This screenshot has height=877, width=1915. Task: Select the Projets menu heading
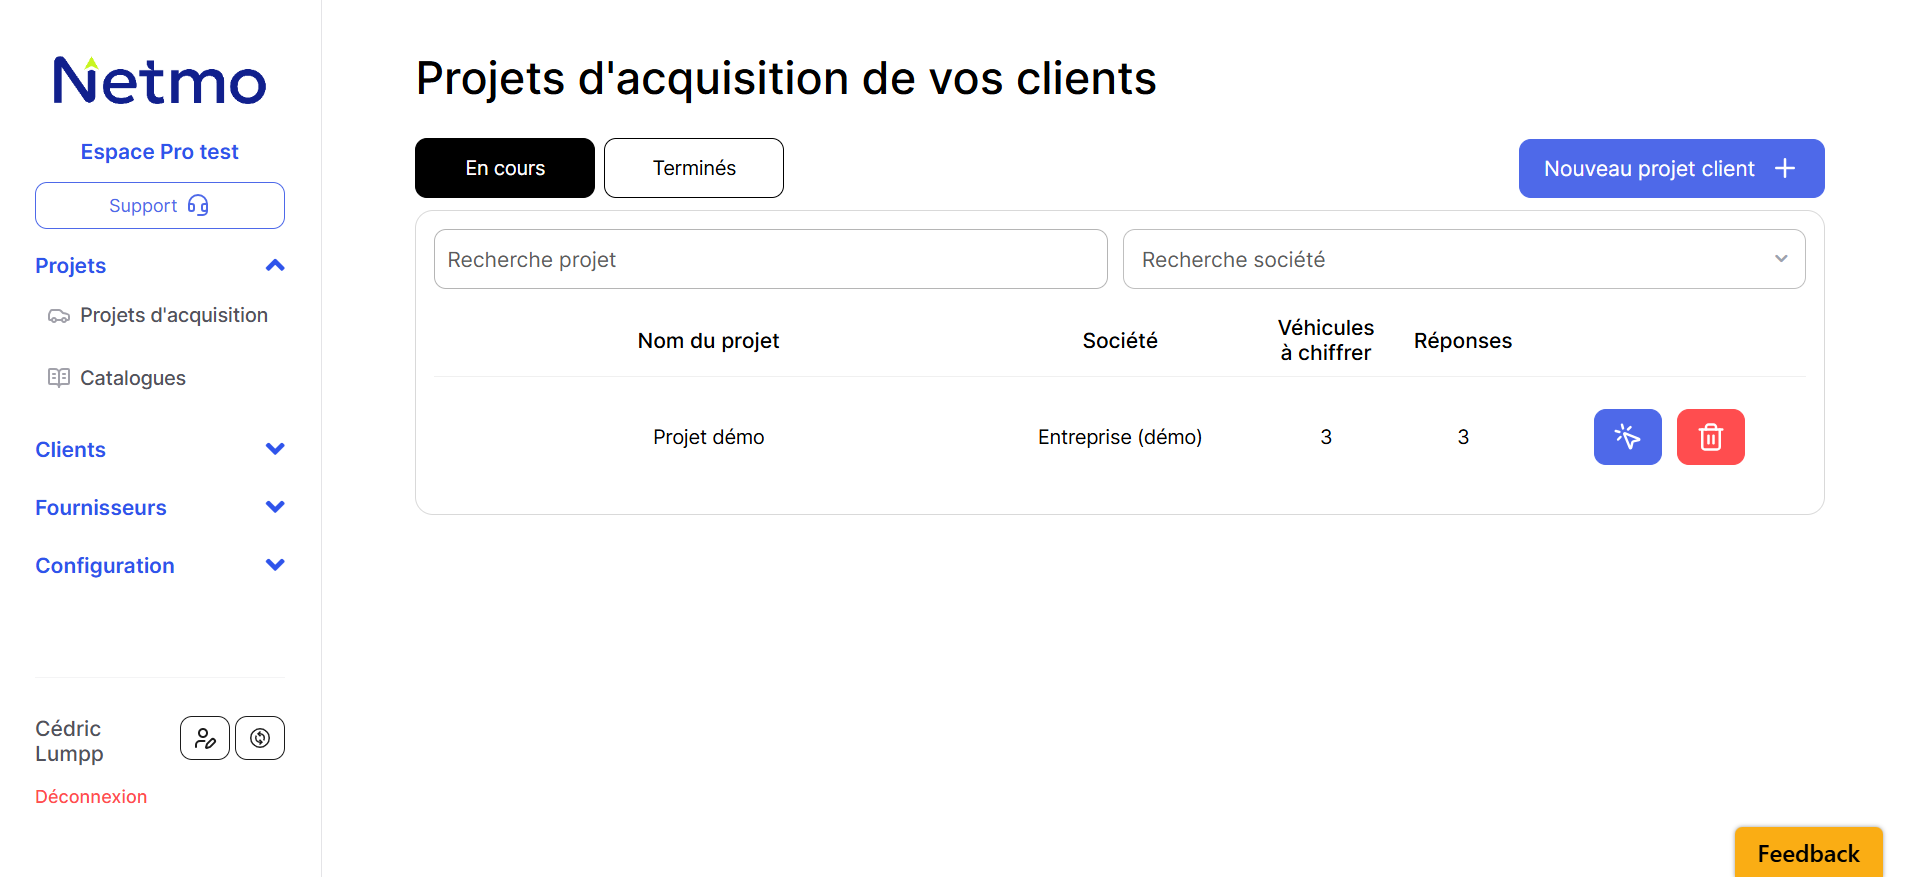pyautogui.click(x=70, y=266)
